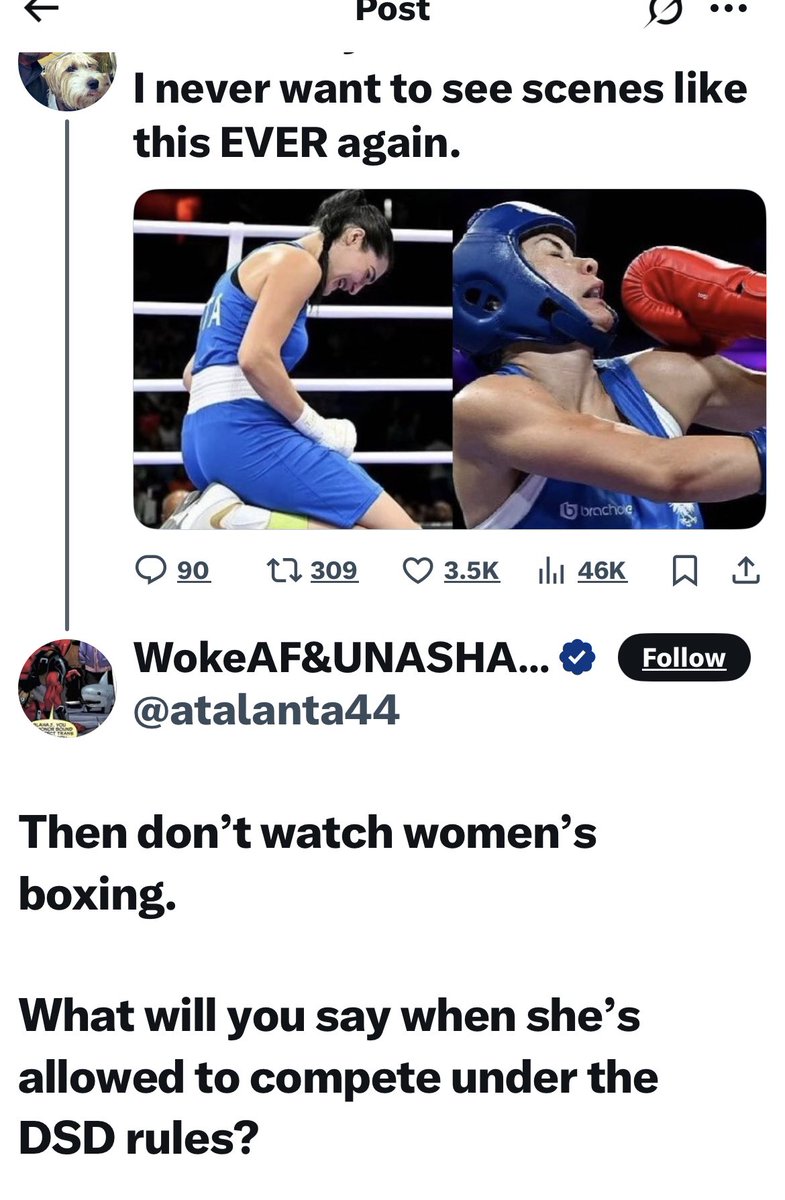Open the @atalanta44 handle
This screenshot has height=1200, width=785.
point(266,711)
